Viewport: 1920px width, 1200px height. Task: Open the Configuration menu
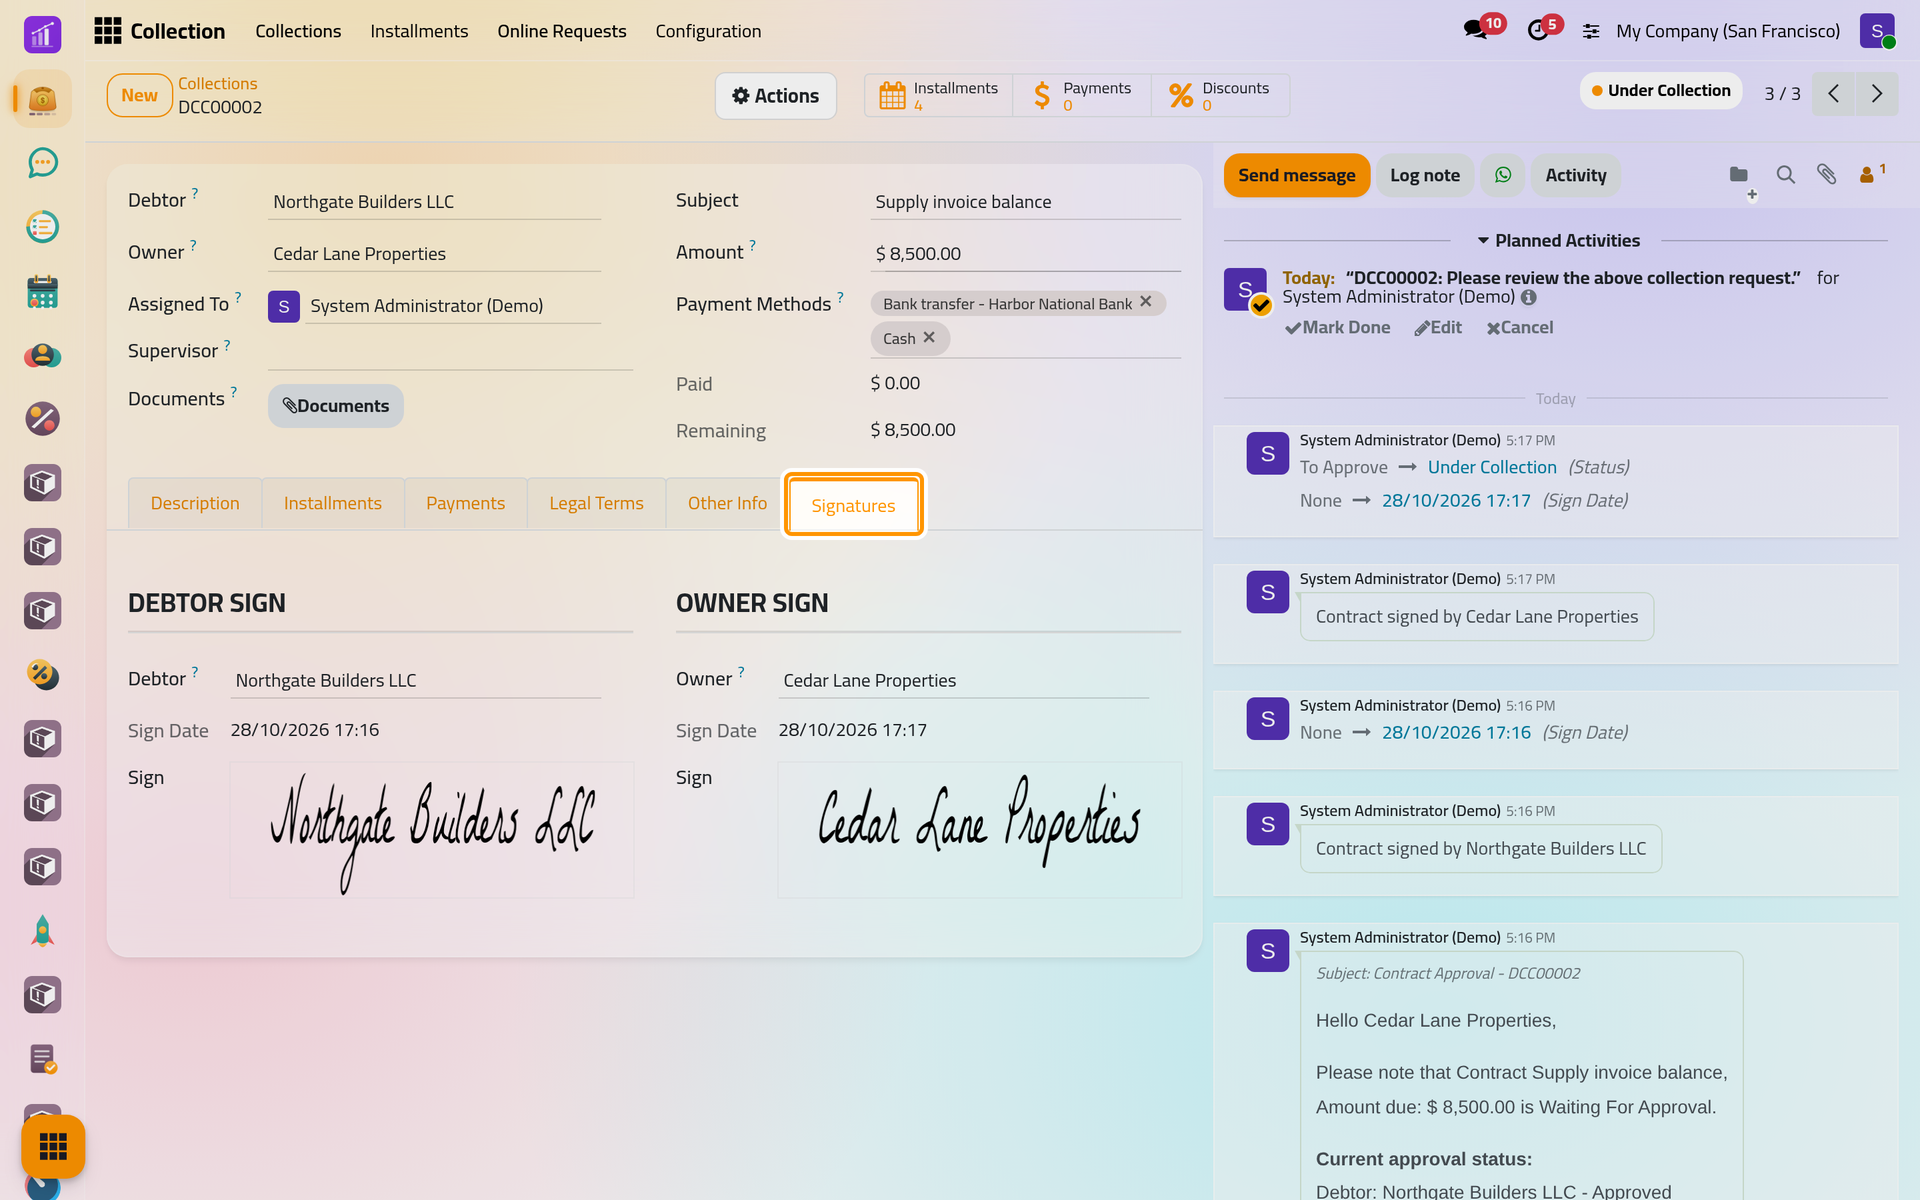(708, 31)
